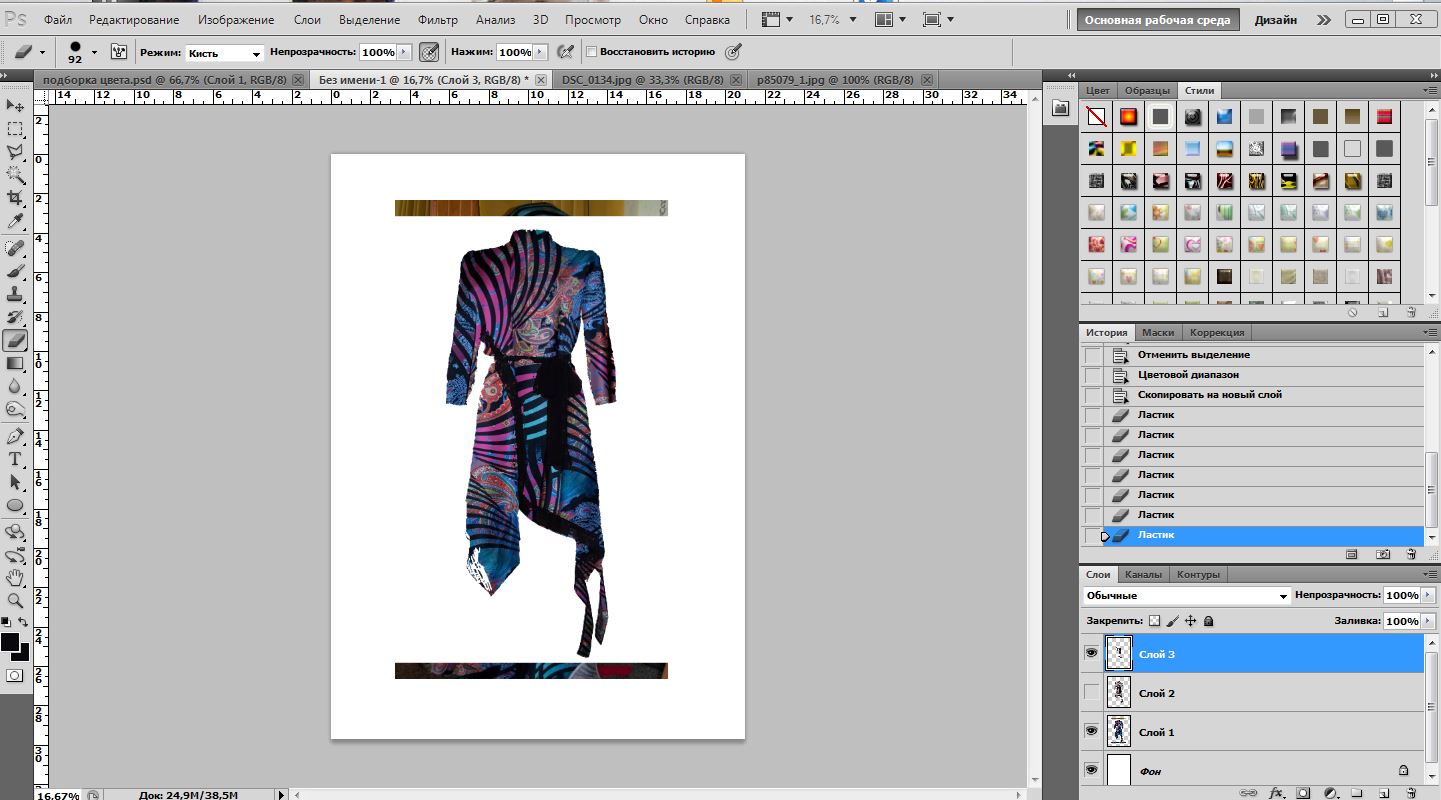Screen dimensions: 1441x800
Task: Activate the horizontal Type tool
Action: (x=15, y=459)
